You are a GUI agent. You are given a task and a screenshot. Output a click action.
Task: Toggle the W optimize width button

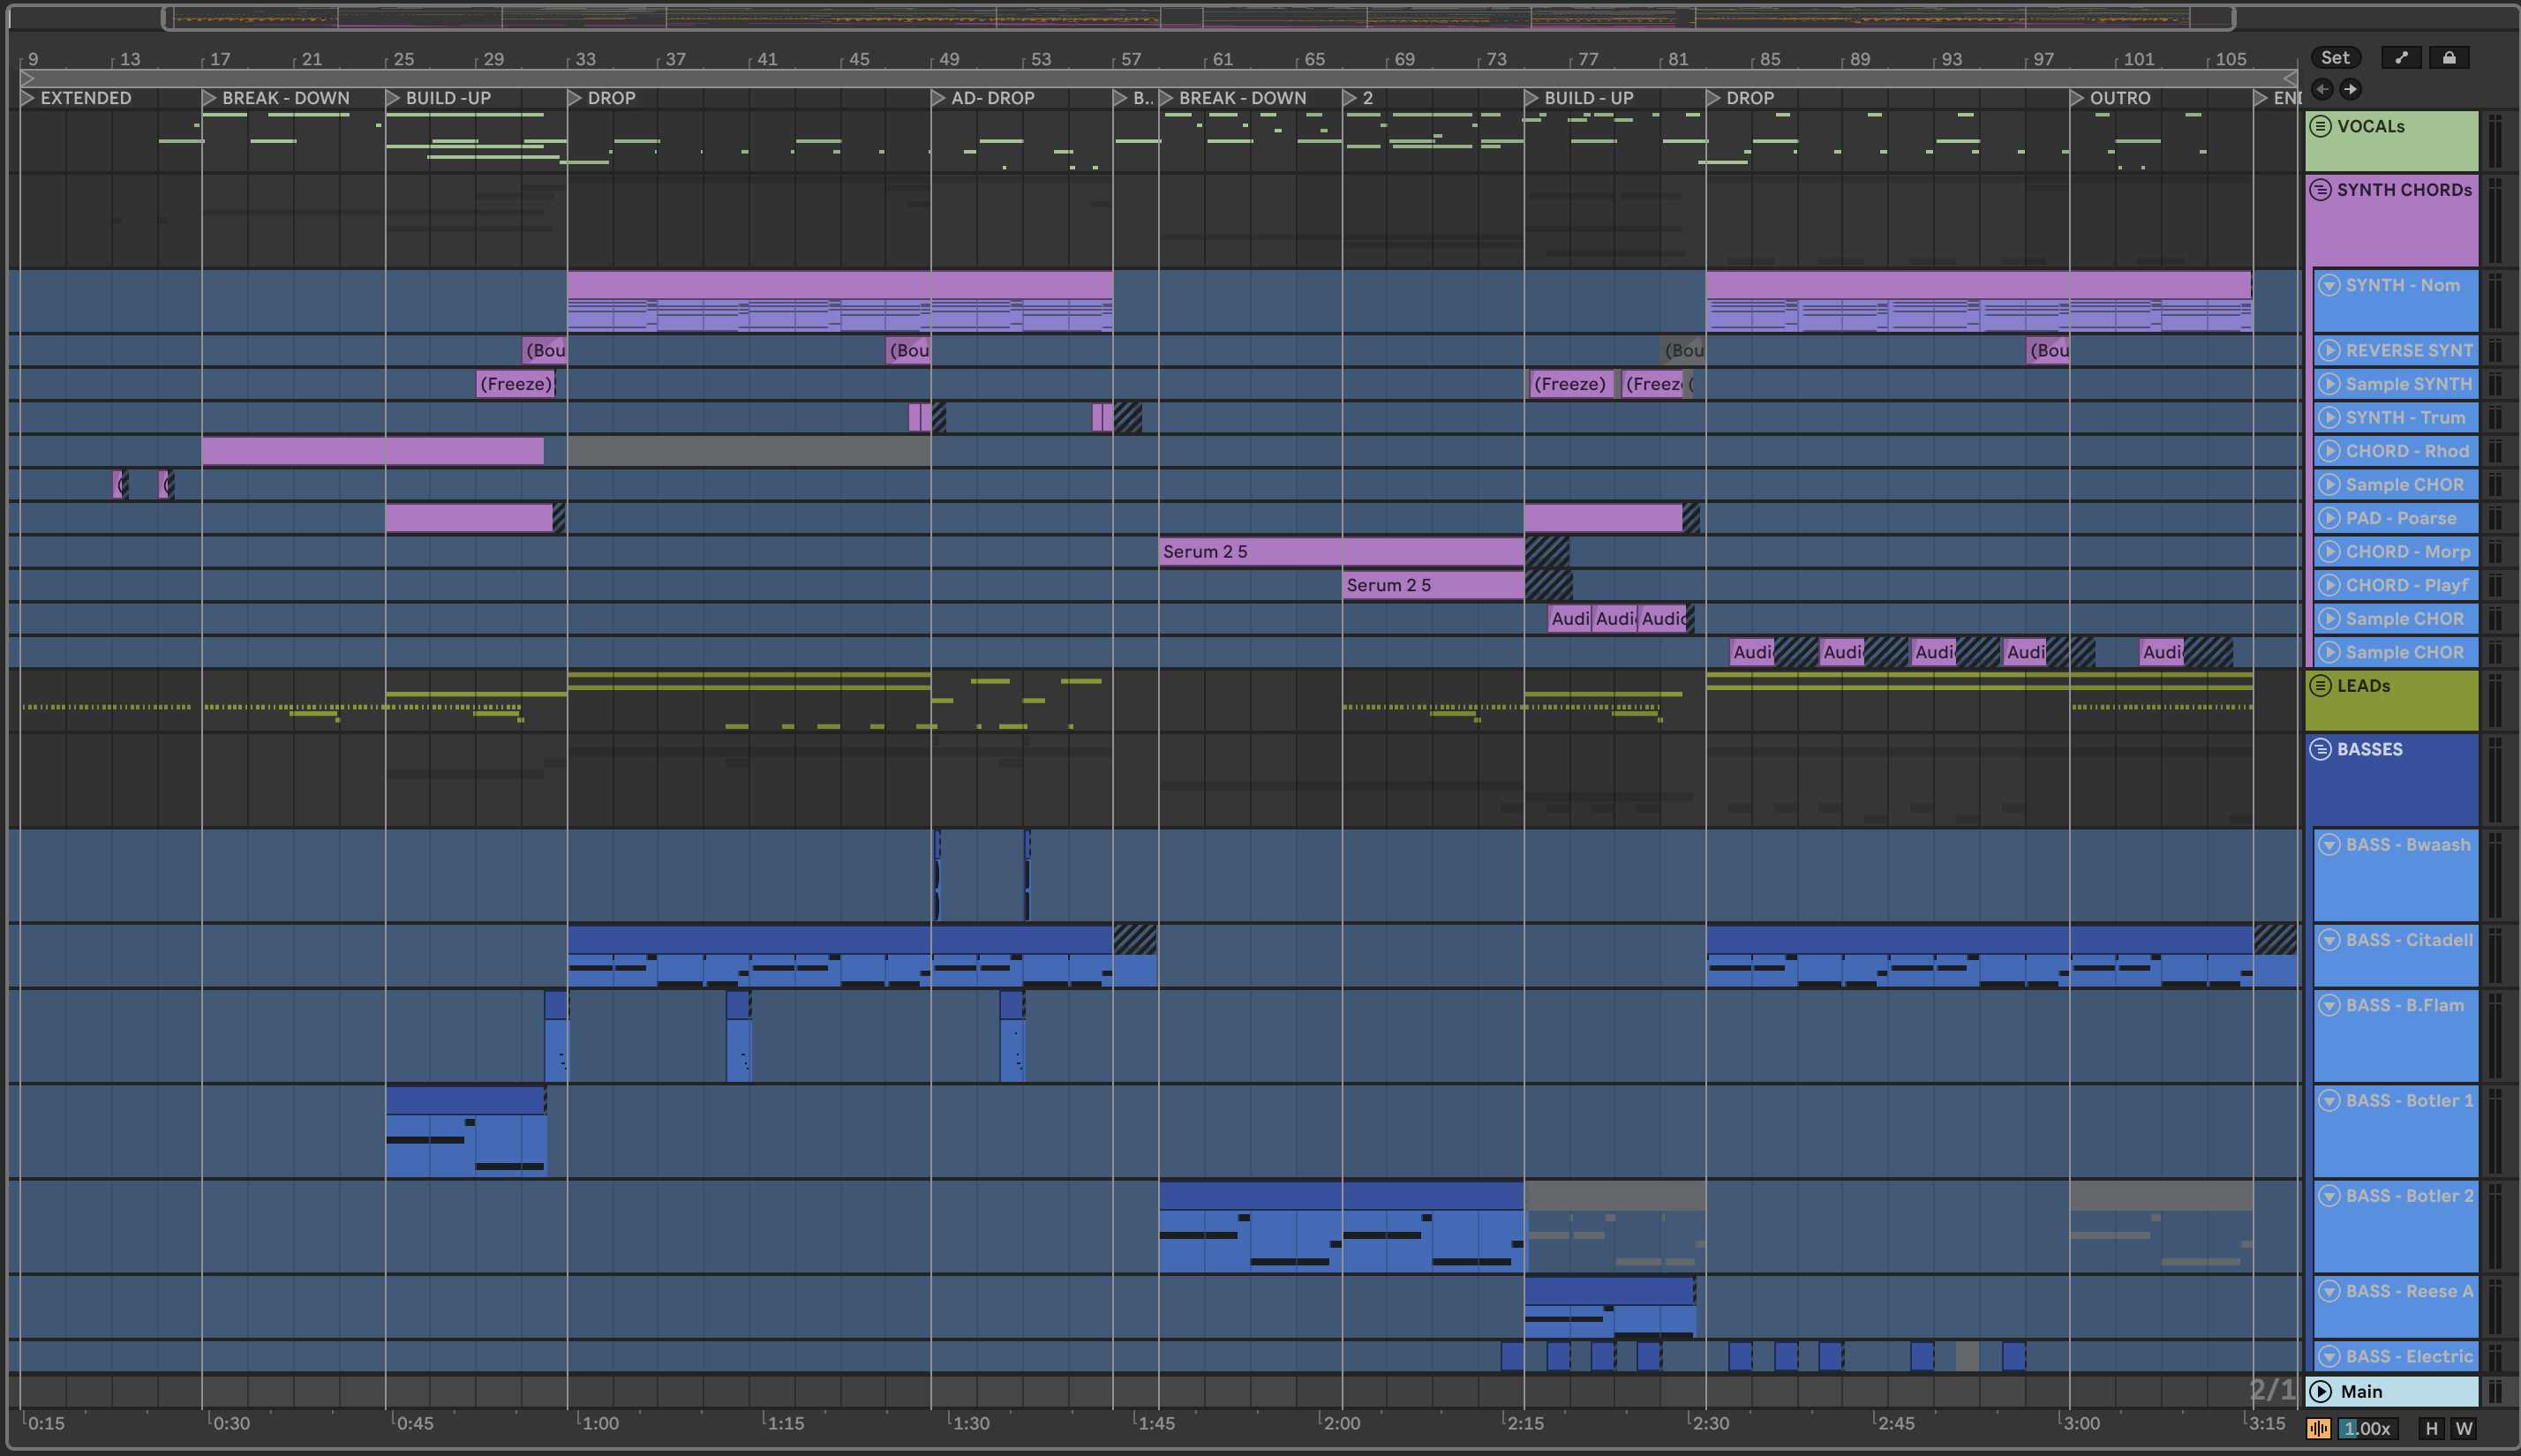[2463, 1428]
